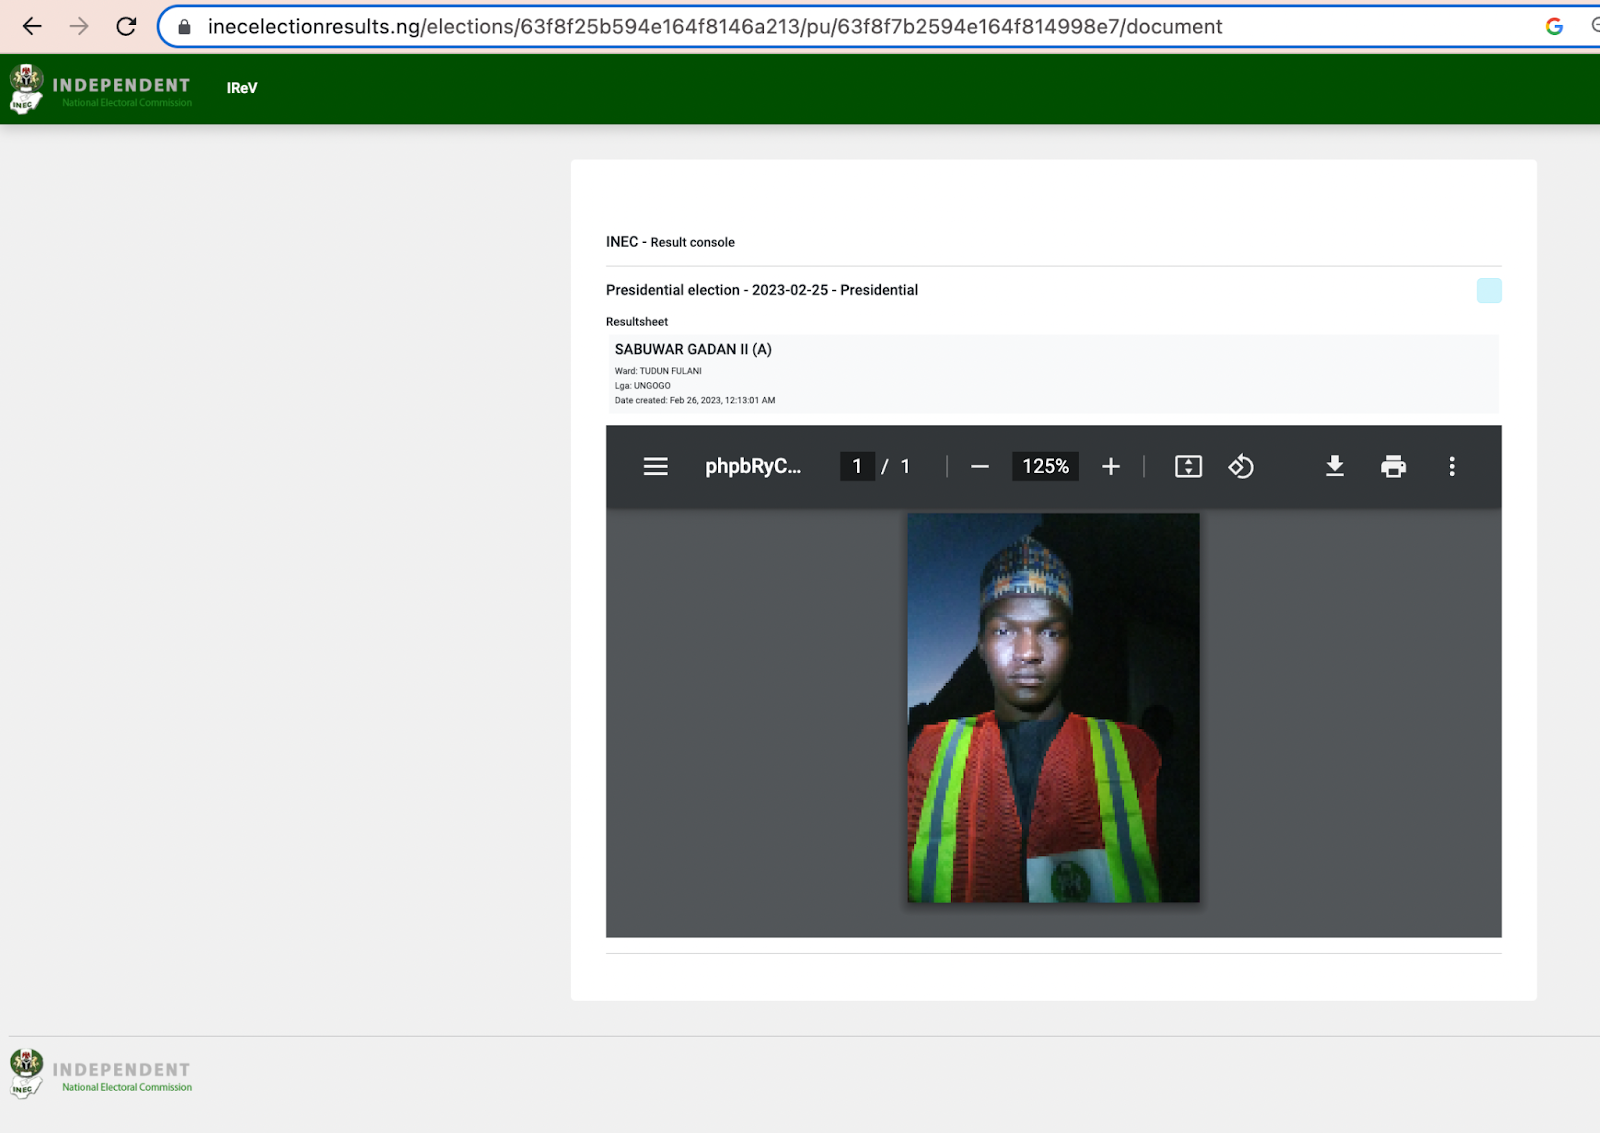Toggle the PDF viewer sidebar menu
The height and width of the screenshot is (1133, 1600).
tap(656, 466)
